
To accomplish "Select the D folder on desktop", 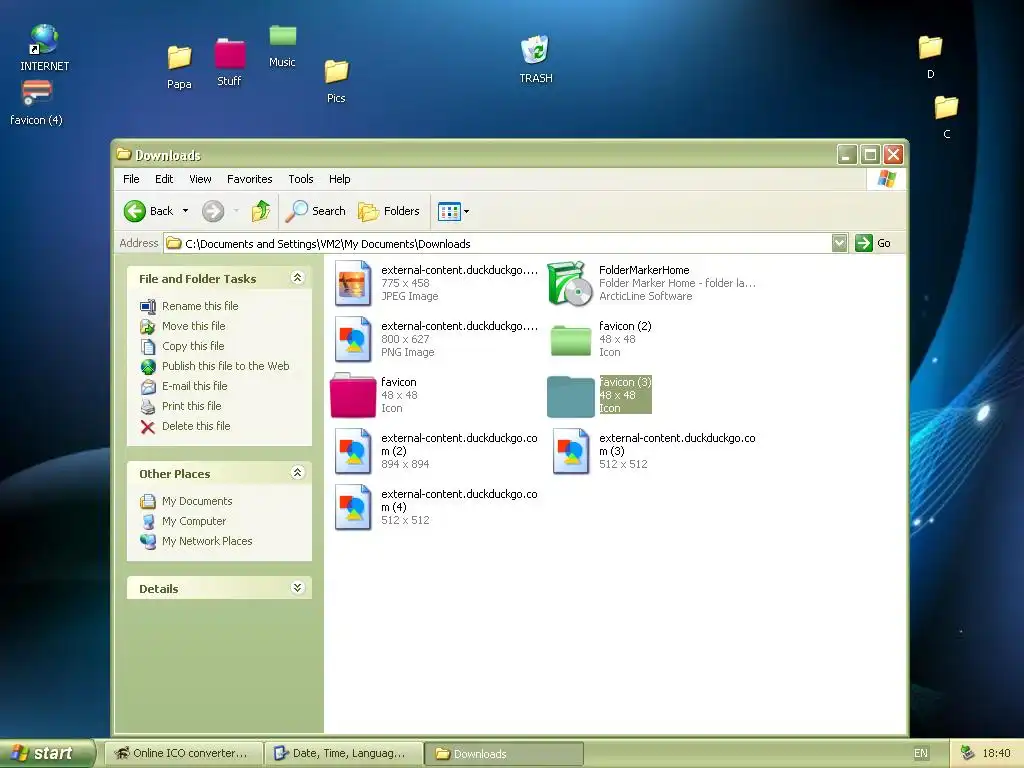I will coord(931,57).
